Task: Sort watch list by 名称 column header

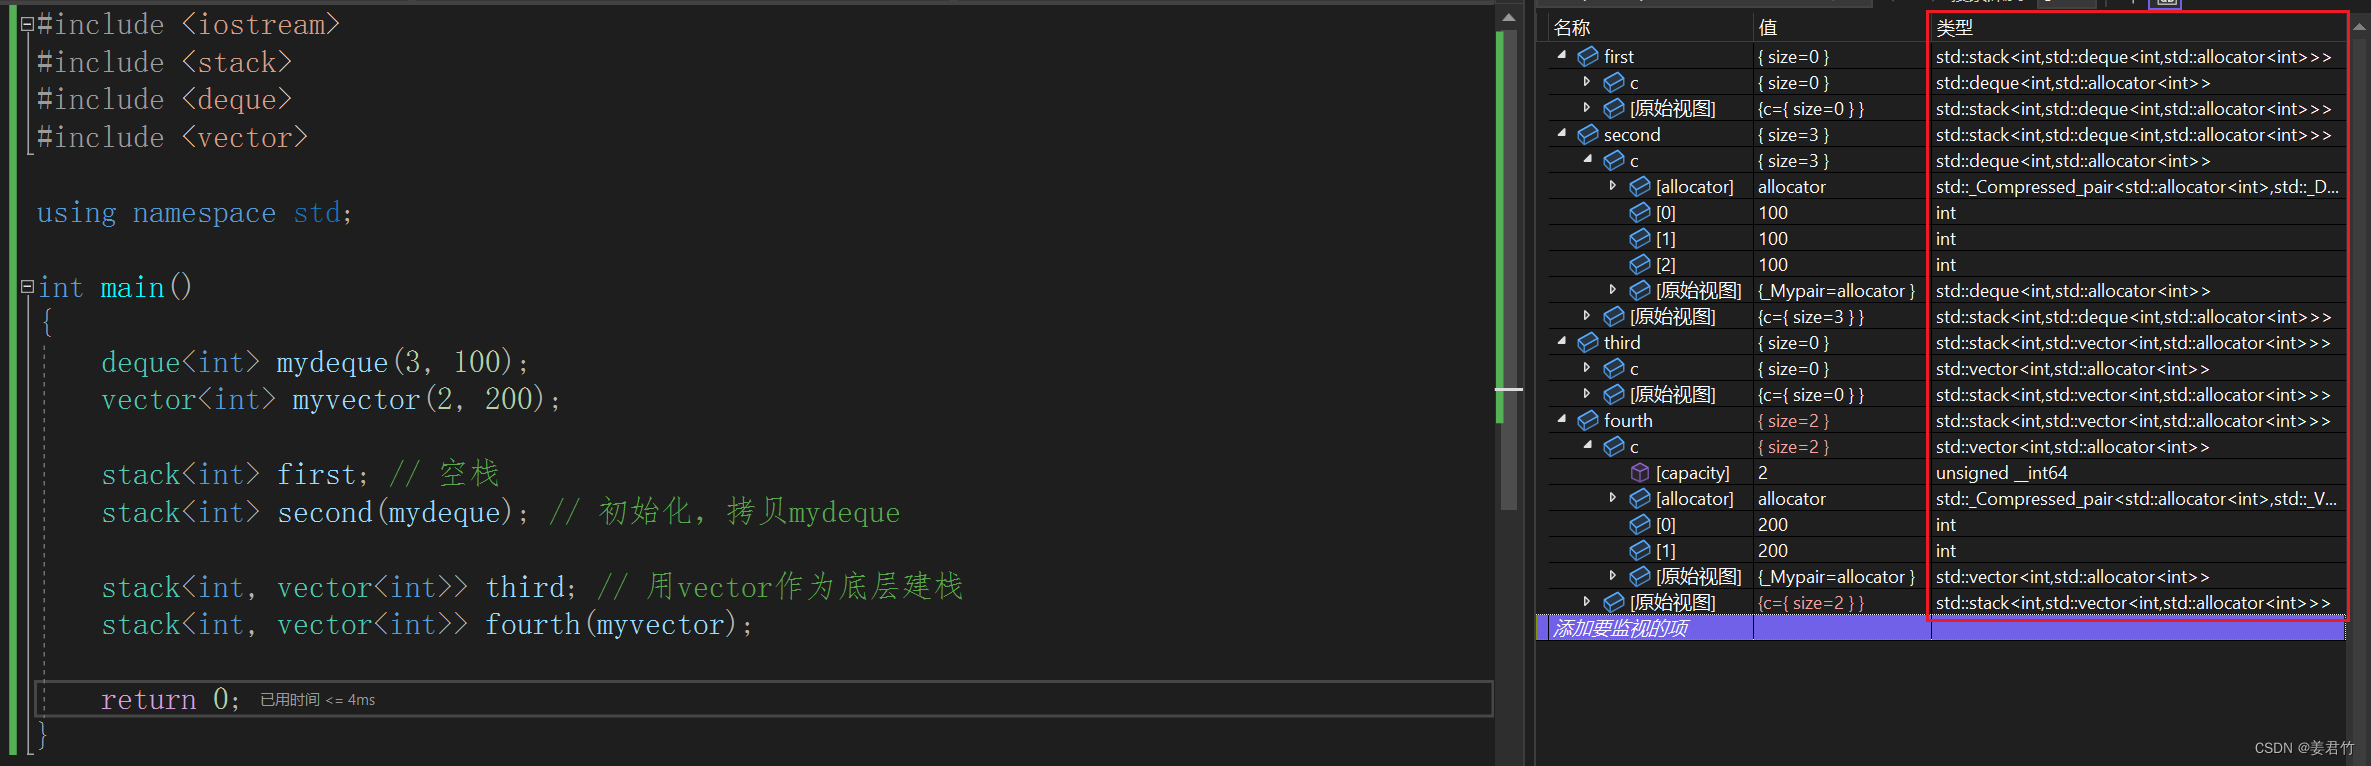Action: (1650, 28)
